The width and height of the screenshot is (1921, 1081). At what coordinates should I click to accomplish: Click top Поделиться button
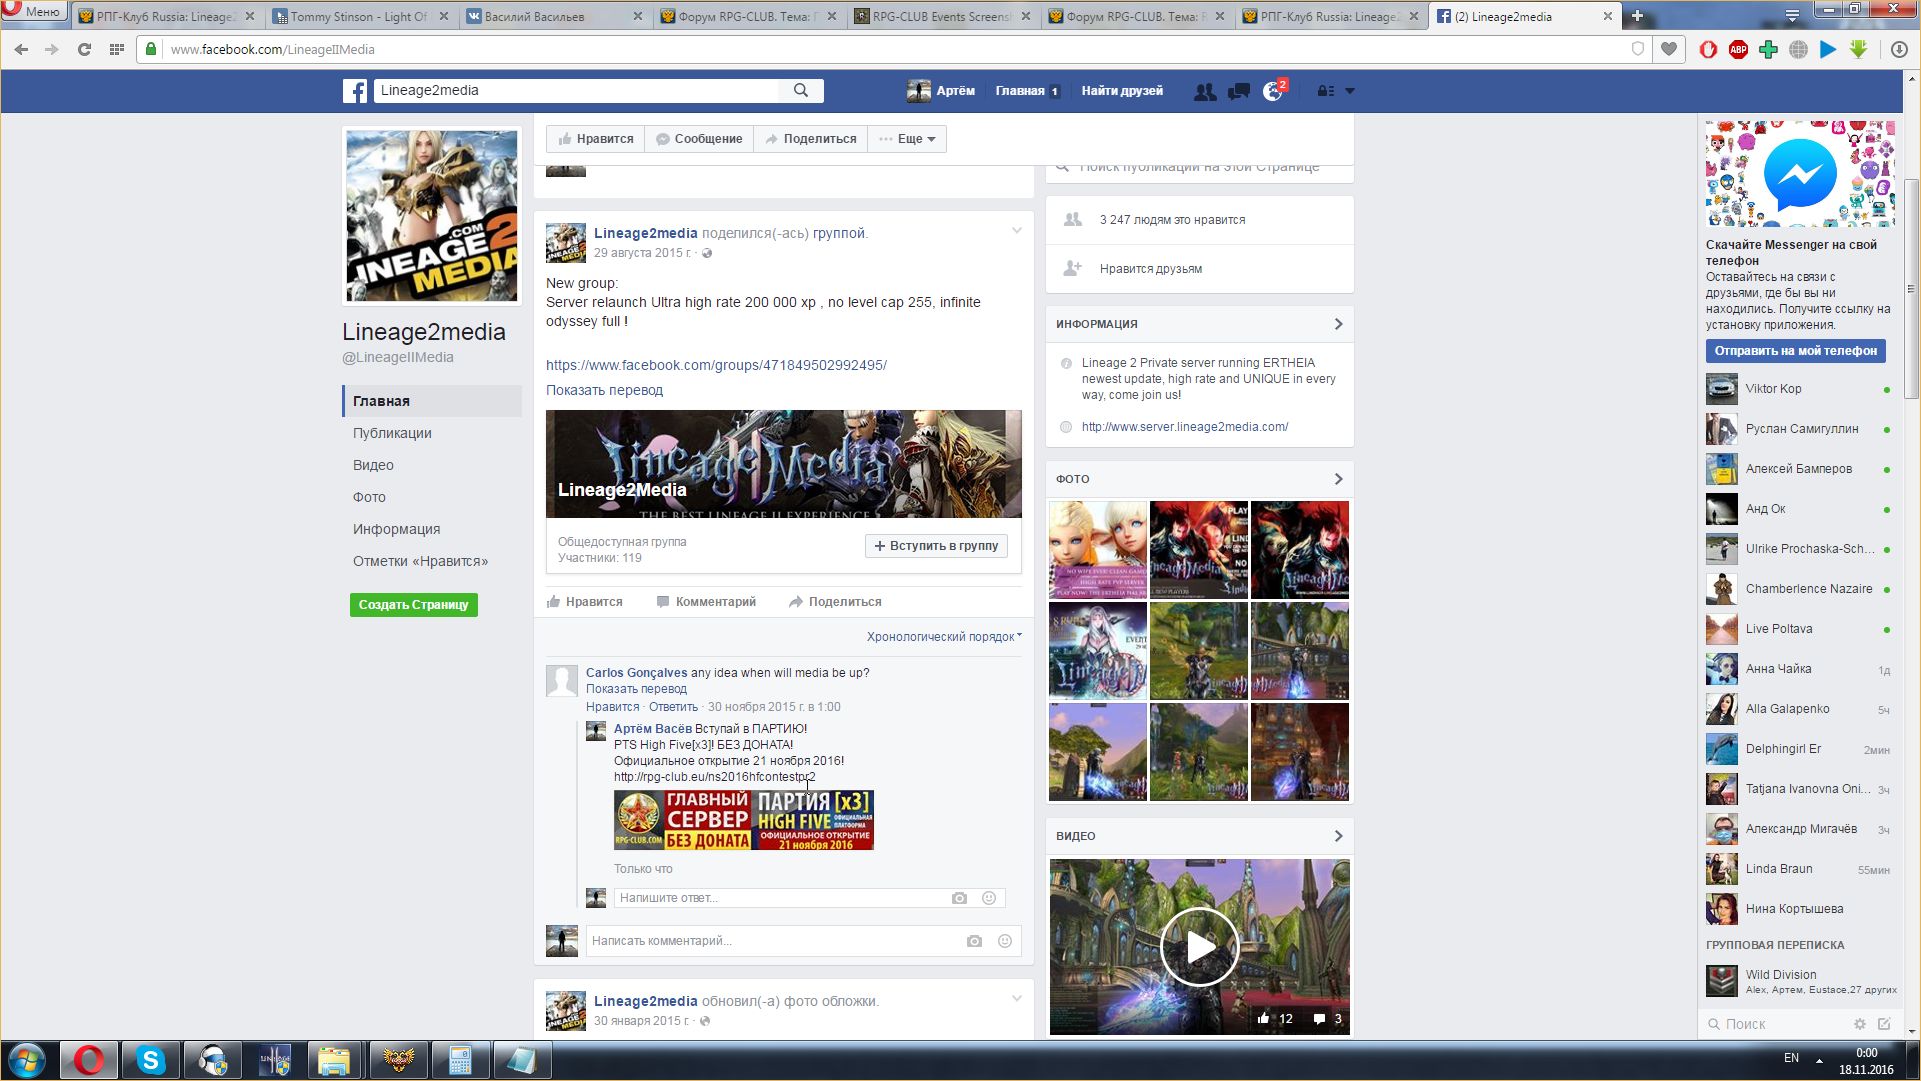point(811,139)
